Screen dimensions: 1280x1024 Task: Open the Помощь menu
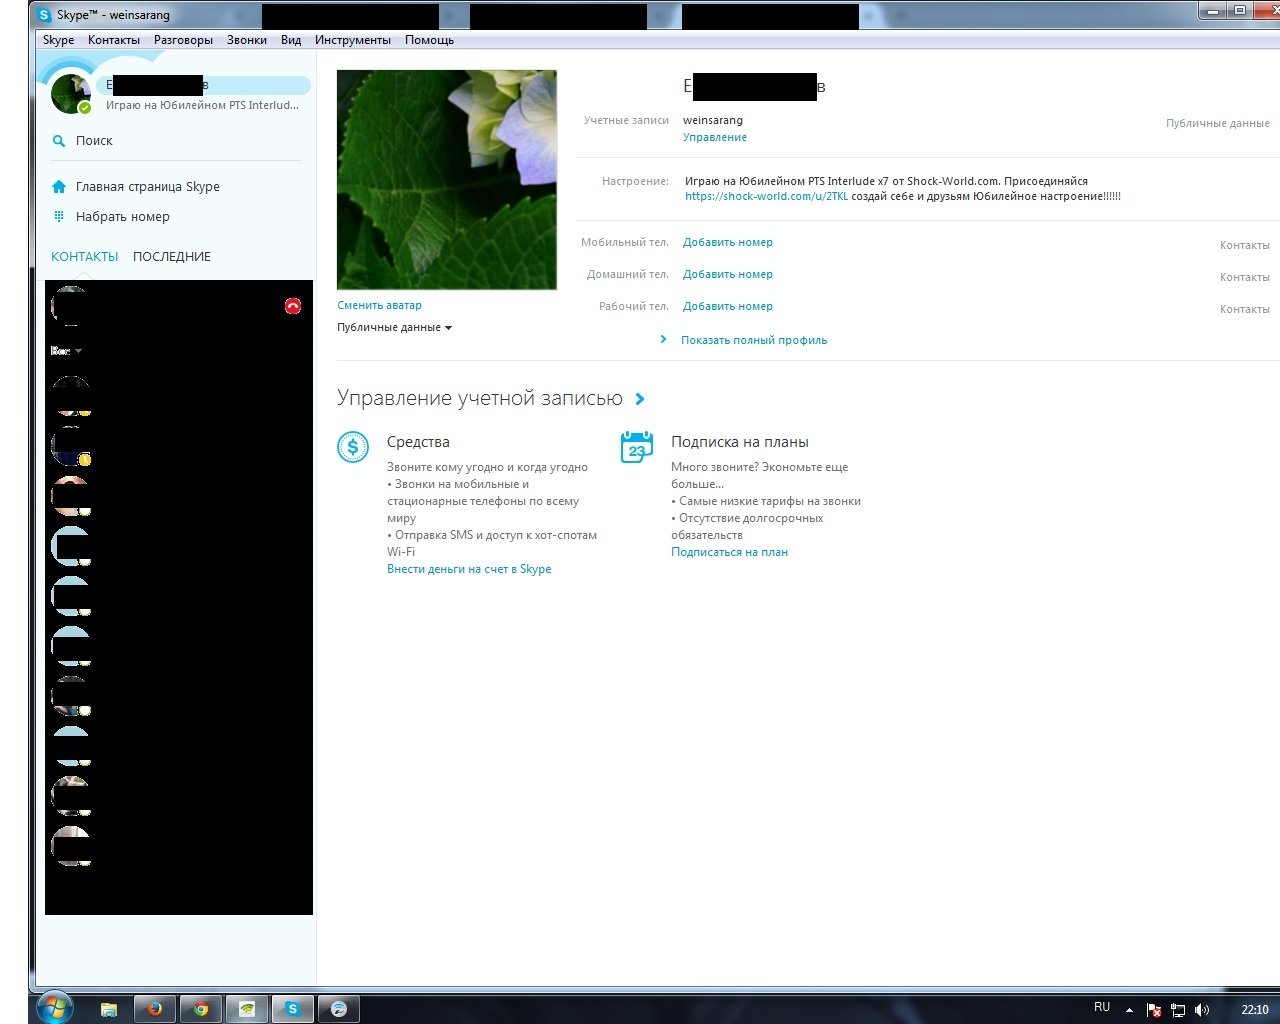[x=429, y=40]
